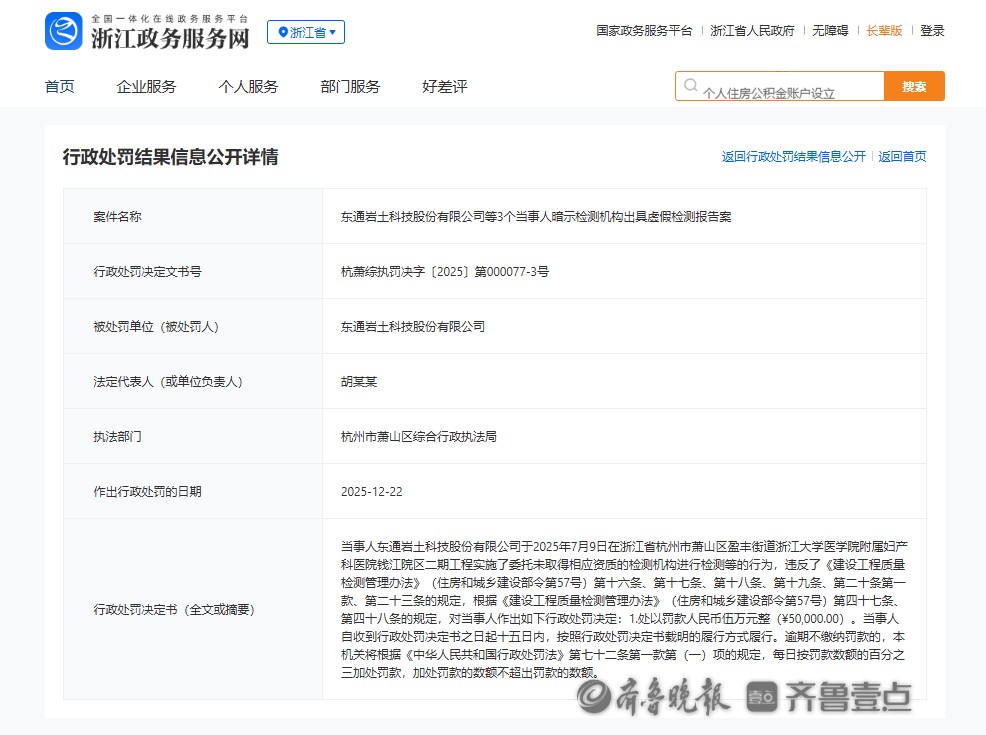The height and width of the screenshot is (735, 986).
Task: Open the 浙江省人民政府 link
Action: tap(752, 31)
